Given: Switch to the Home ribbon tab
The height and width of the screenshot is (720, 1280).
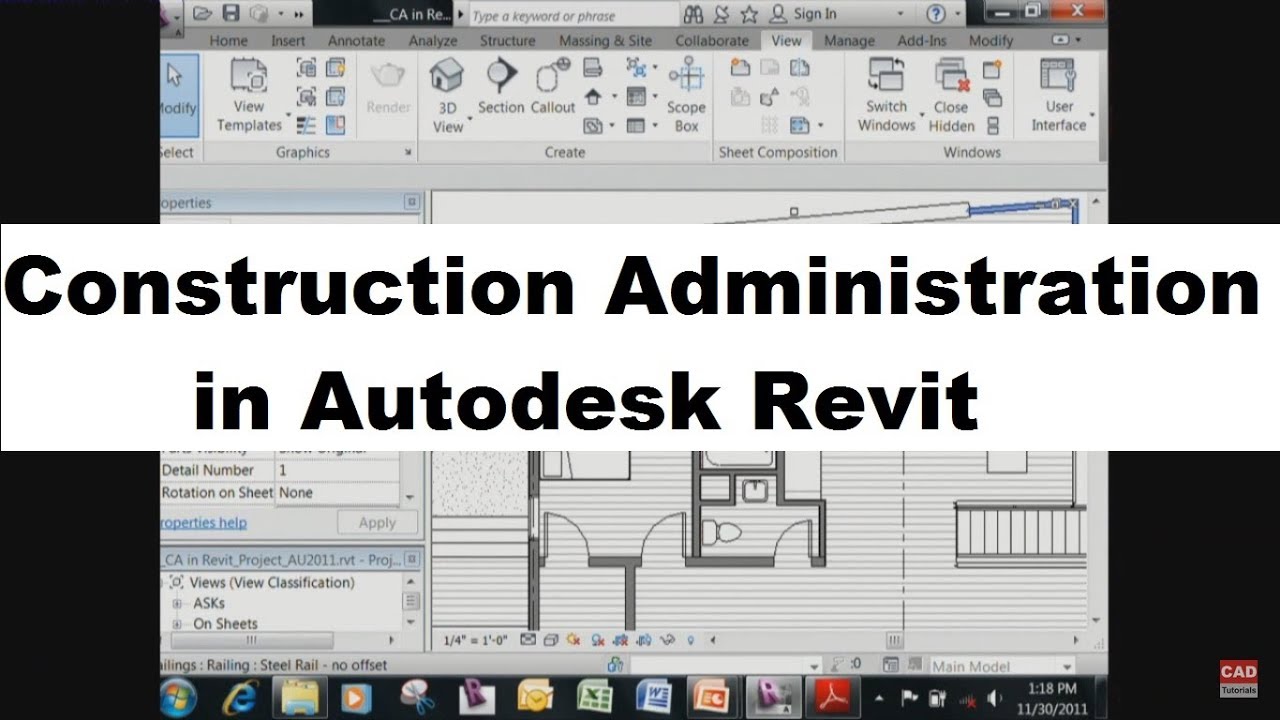Looking at the screenshot, I should (x=228, y=41).
